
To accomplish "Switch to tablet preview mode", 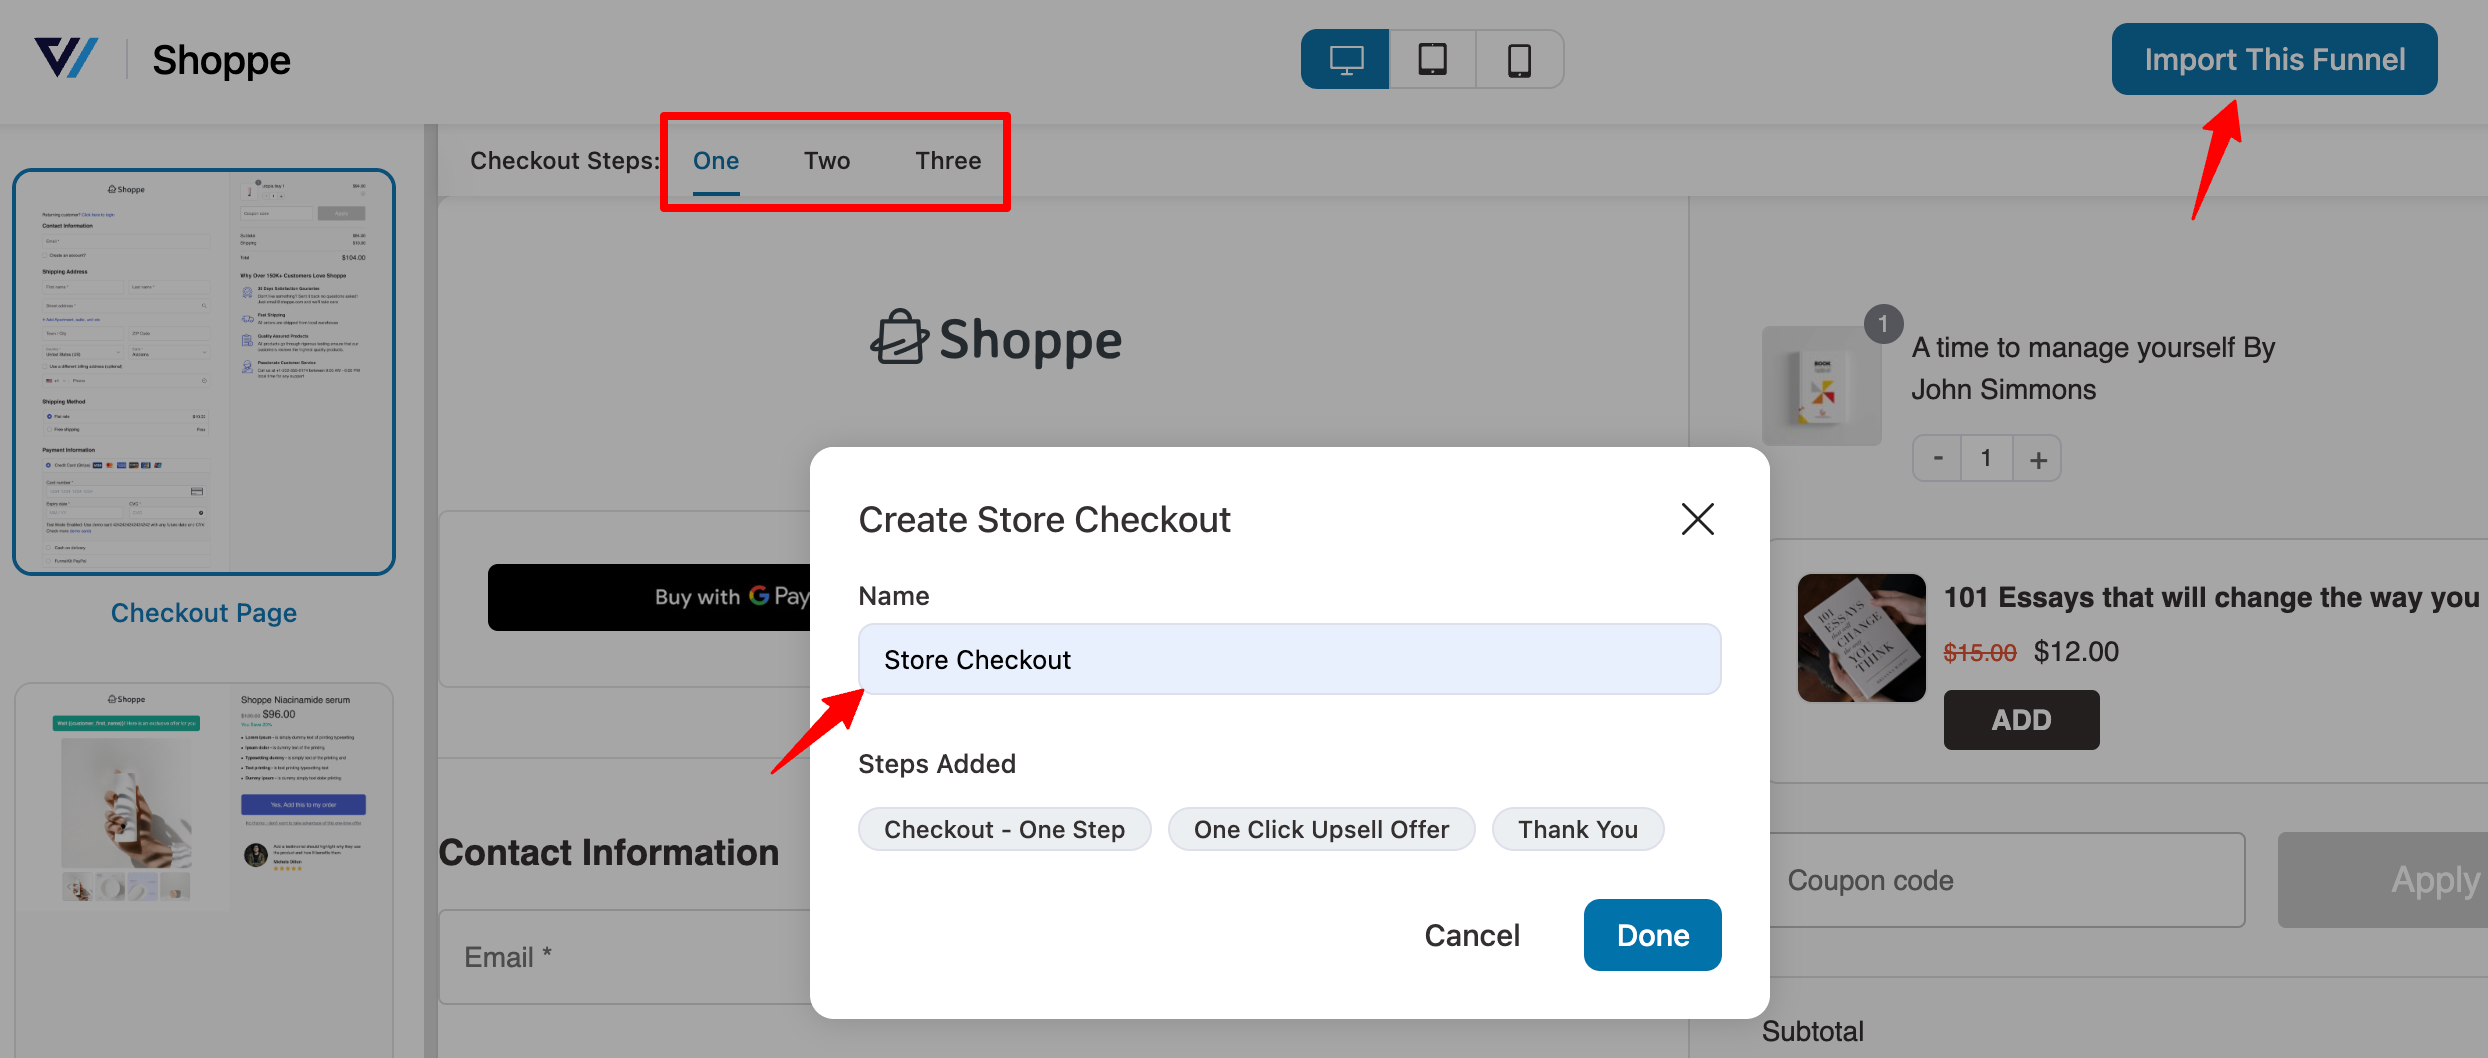I will pos(1432,60).
